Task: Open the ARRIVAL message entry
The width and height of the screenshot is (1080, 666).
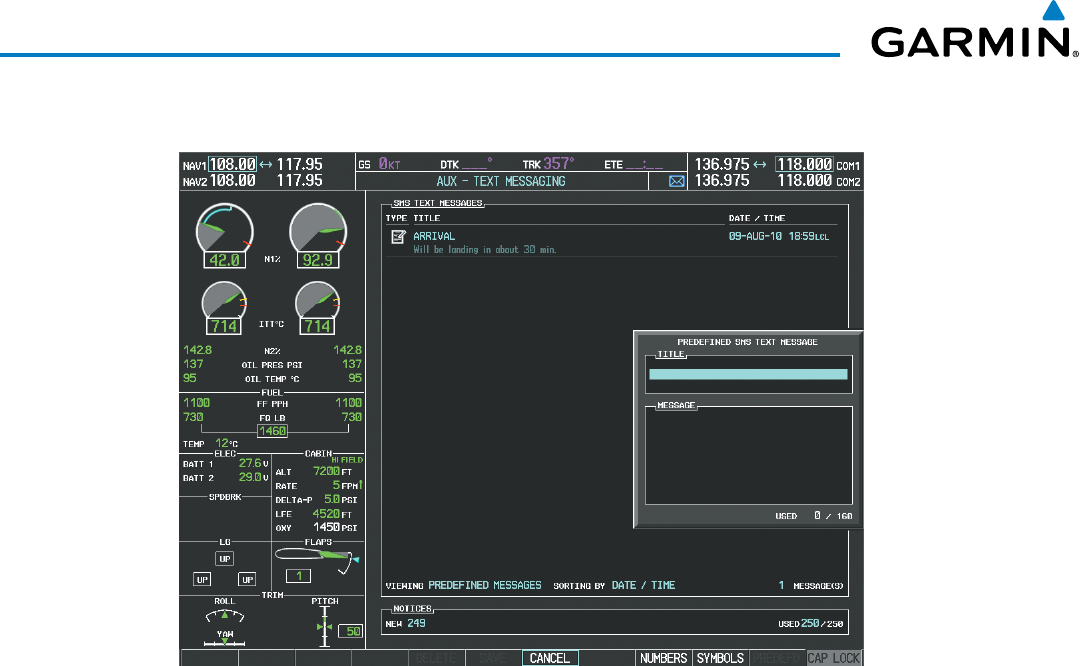Action: click(434, 237)
